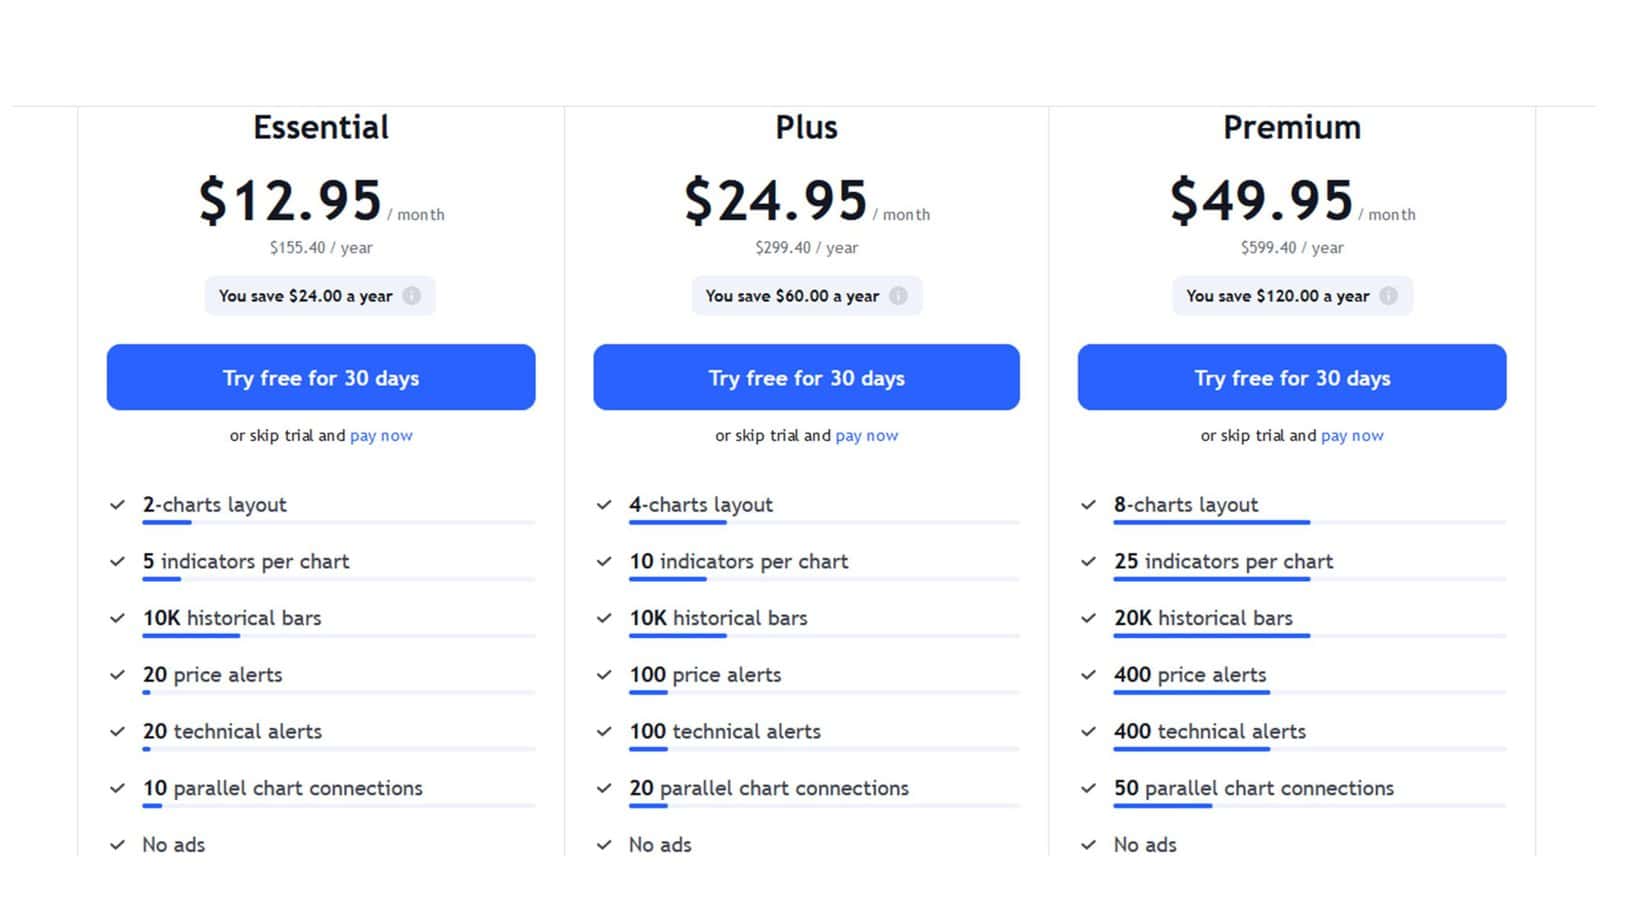This screenshot has height=924, width=1643.
Task: Click 'pay now' link under Premium
Action: point(1352,436)
